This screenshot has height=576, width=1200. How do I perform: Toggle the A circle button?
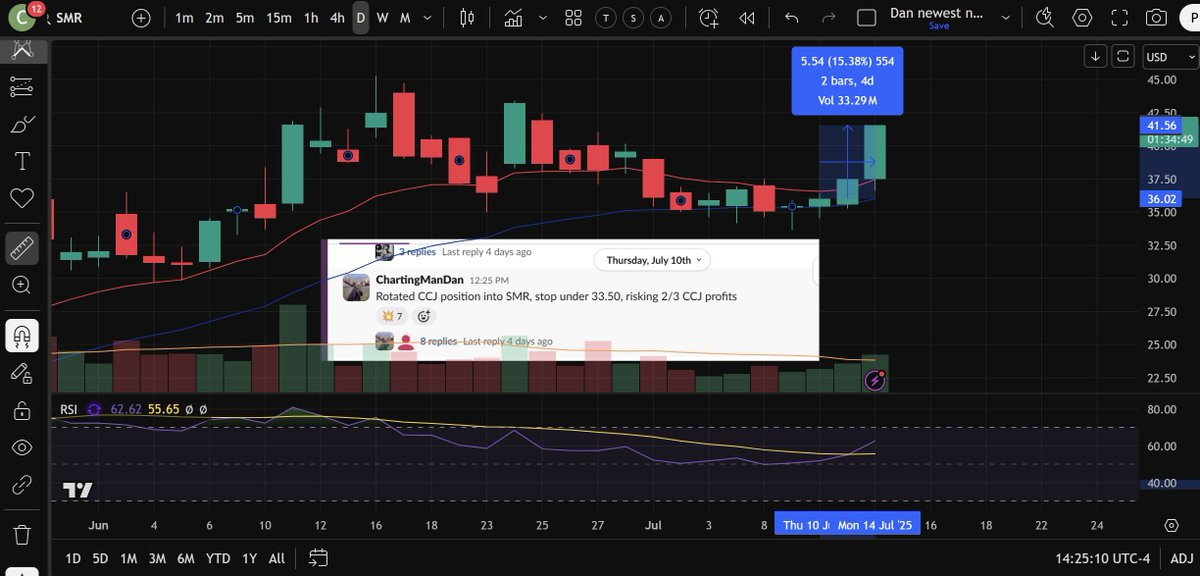[x=661, y=18]
